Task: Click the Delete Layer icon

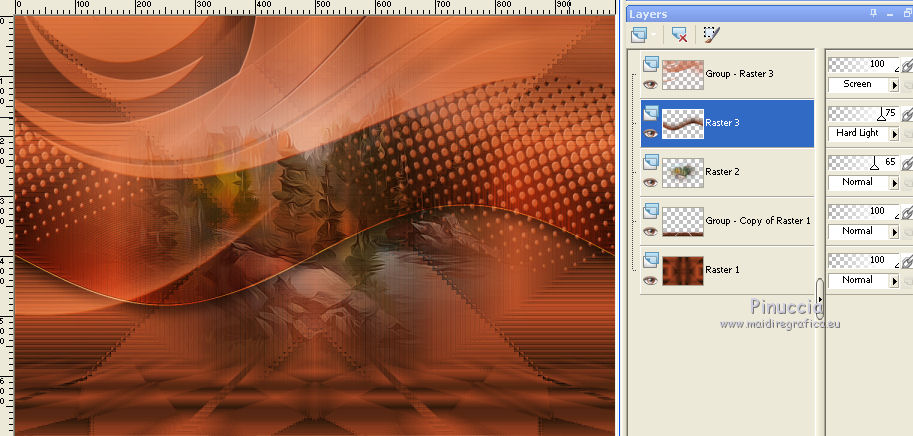Action: click(x=679, y=35)
